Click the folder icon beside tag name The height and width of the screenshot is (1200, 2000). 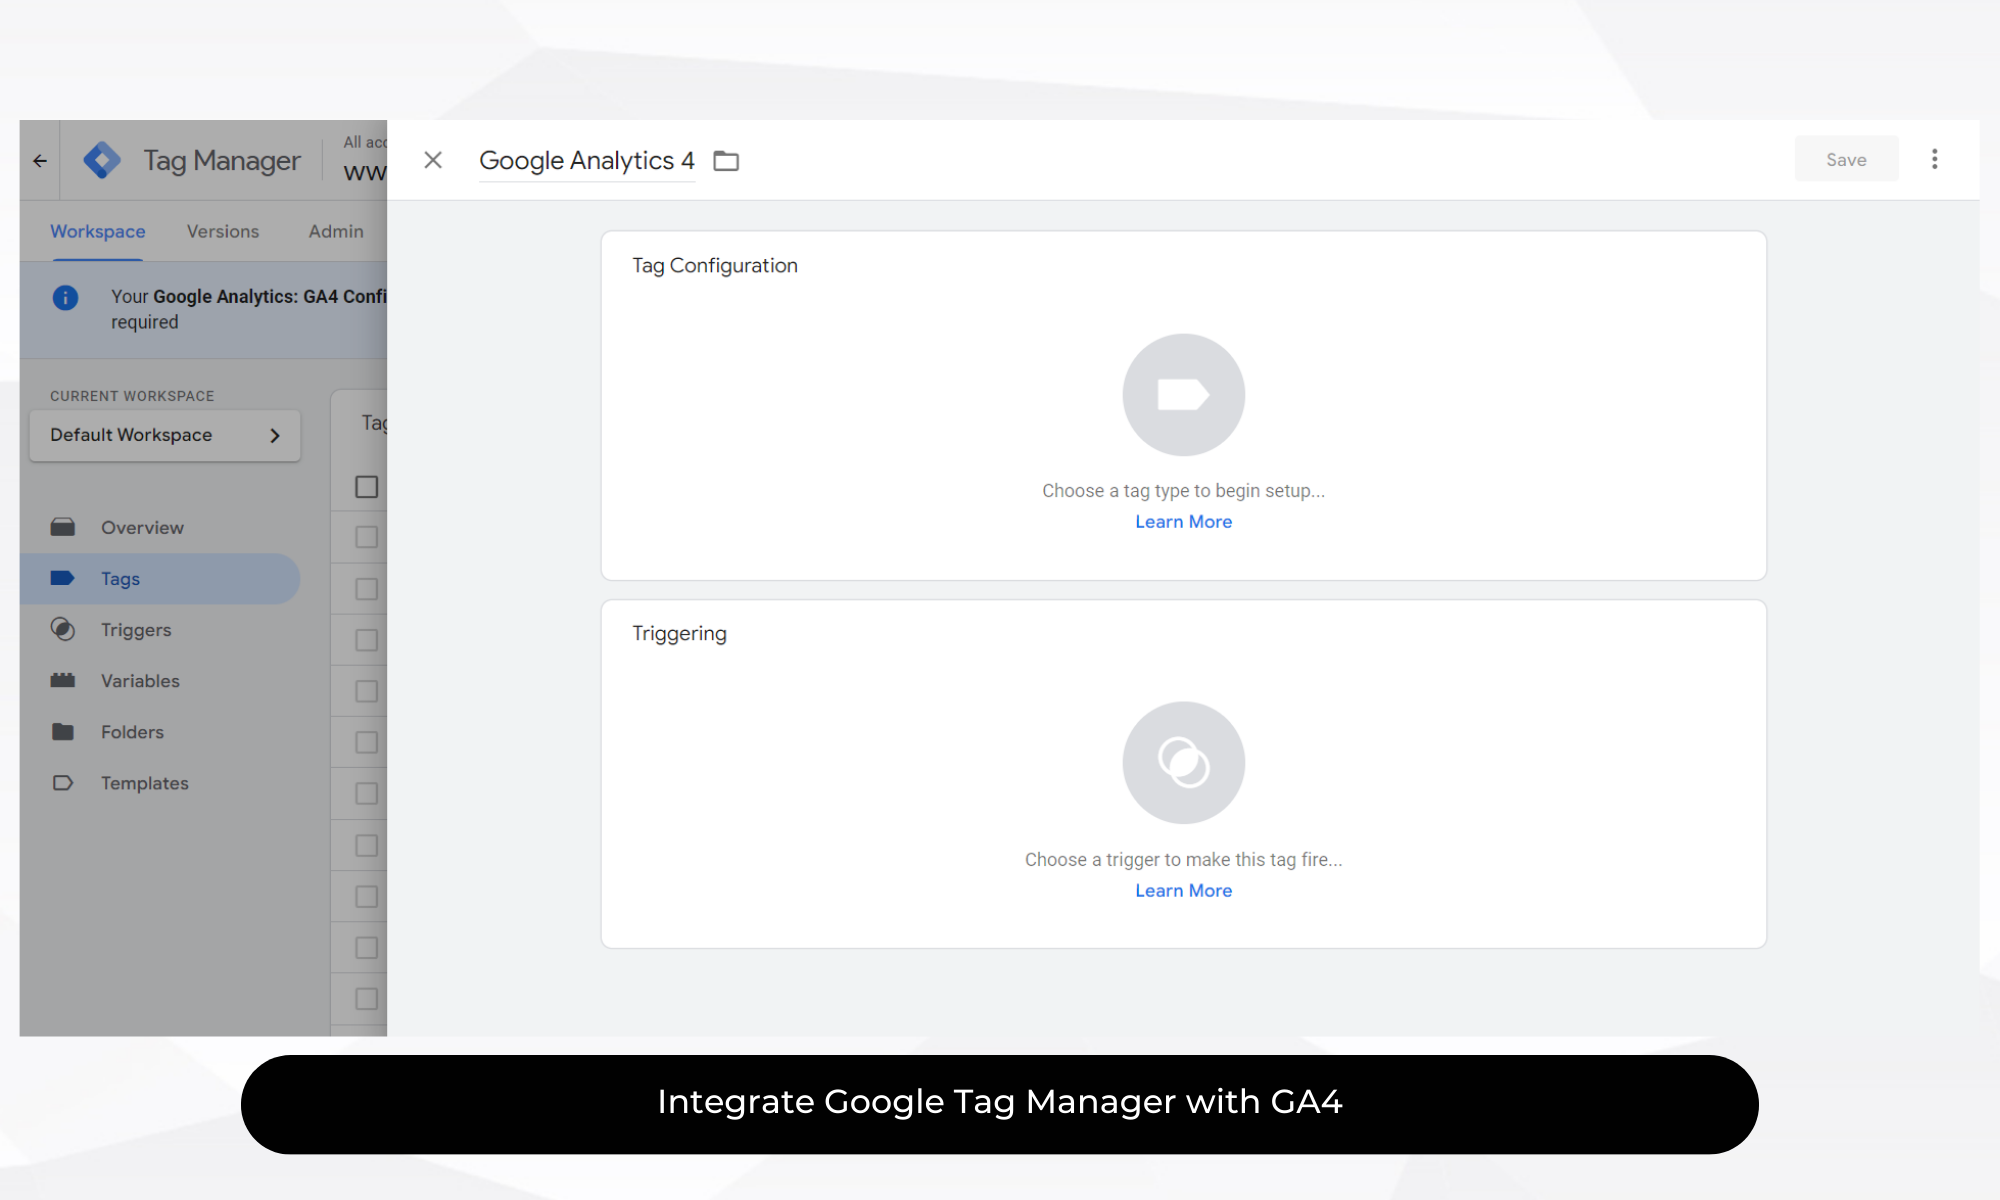[726, 161]
